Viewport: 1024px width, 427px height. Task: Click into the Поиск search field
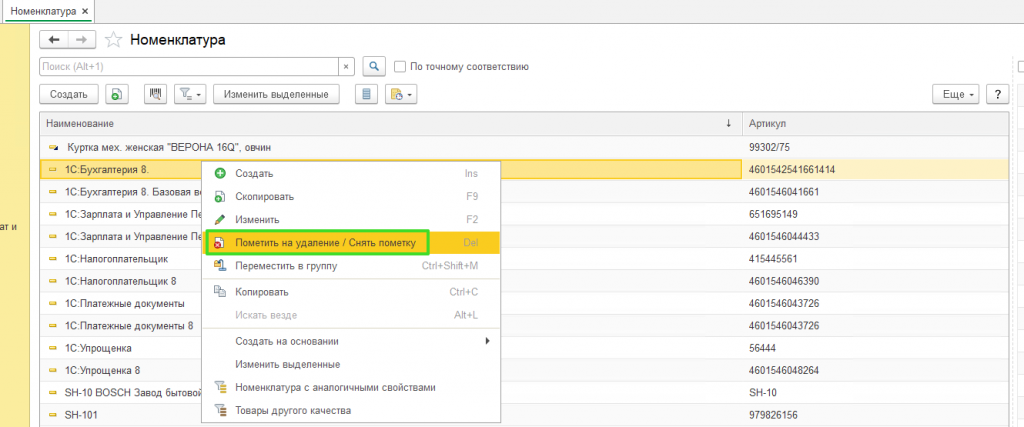(x=189, y=67)
